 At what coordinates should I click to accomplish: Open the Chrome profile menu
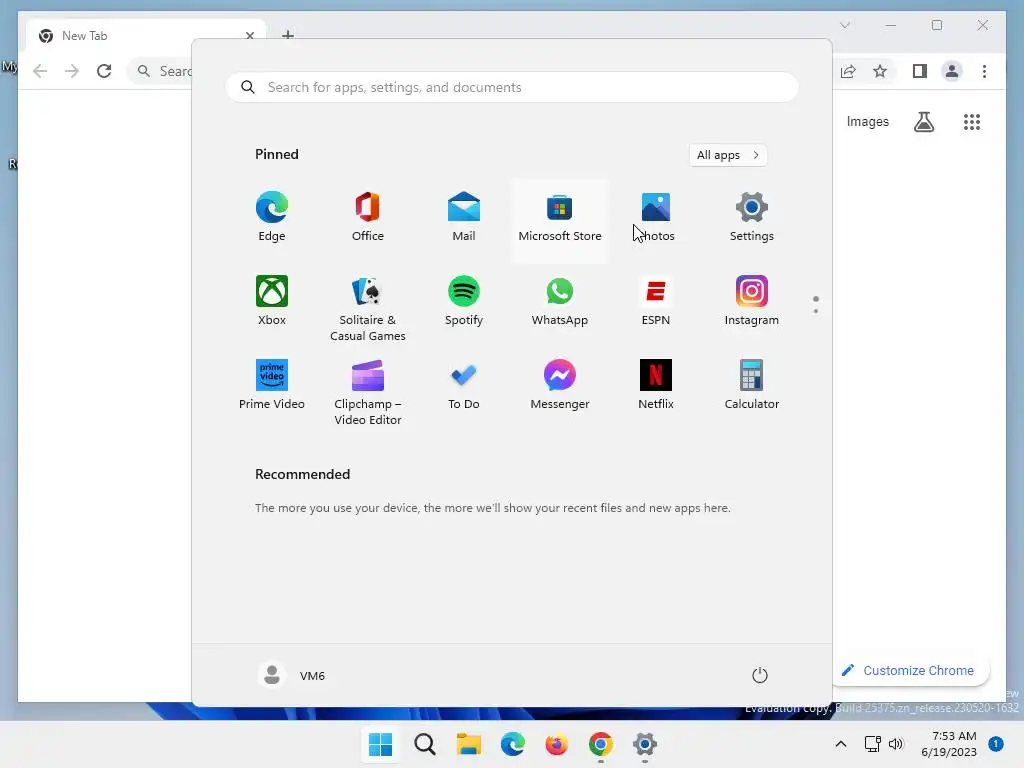(x=952, y=71)
